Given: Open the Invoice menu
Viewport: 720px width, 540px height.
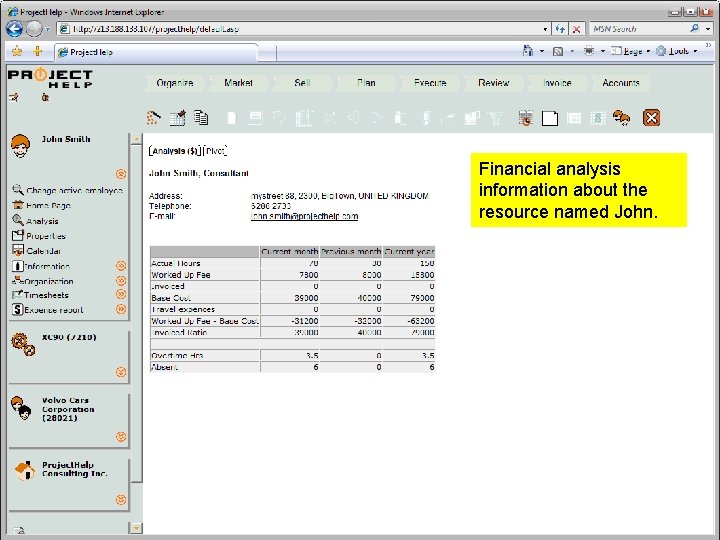Looking at the screenshot, I should (557, 83).
